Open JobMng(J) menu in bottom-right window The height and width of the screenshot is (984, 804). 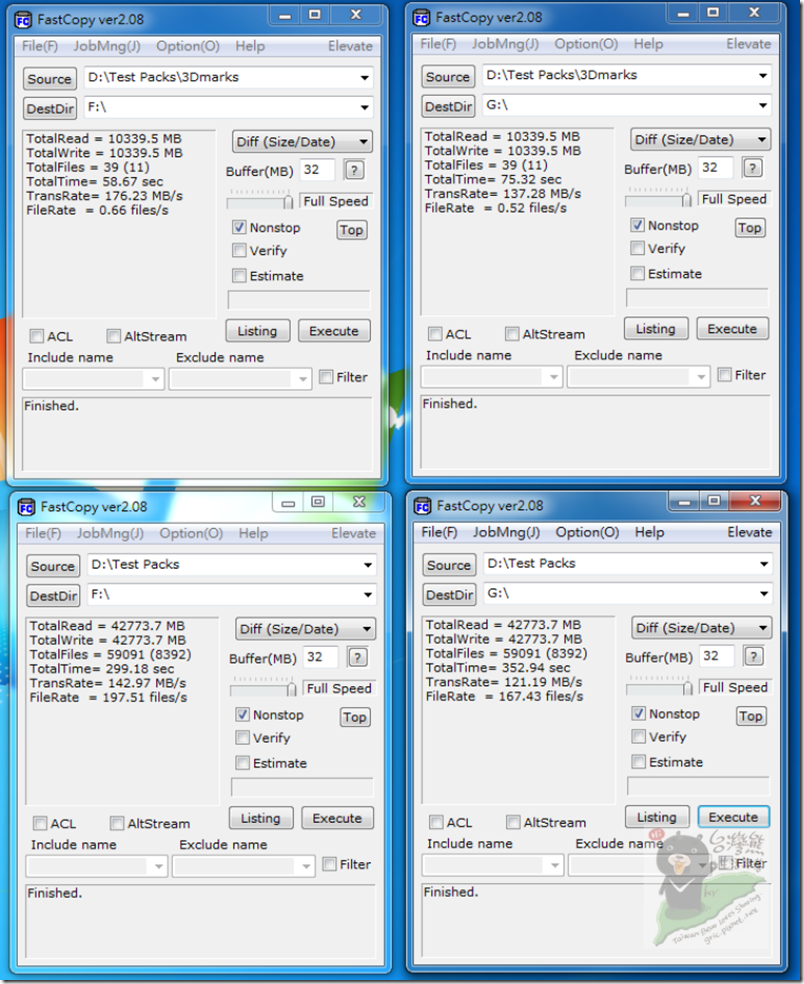[506, 532]
